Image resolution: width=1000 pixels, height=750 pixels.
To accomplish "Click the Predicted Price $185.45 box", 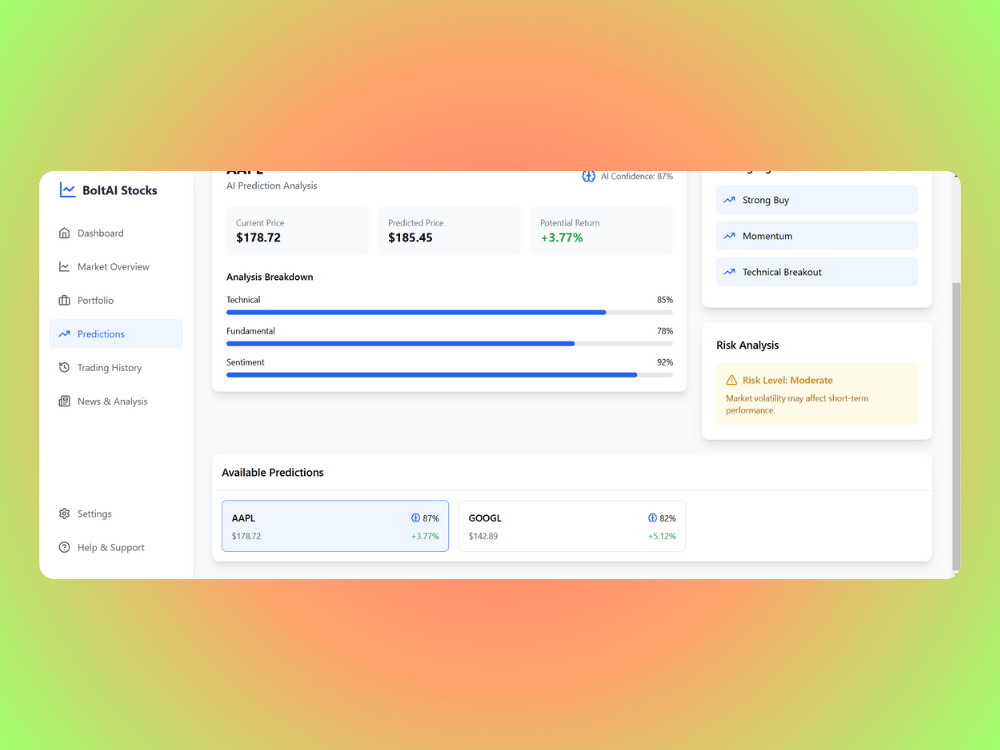I will [449, 230].
